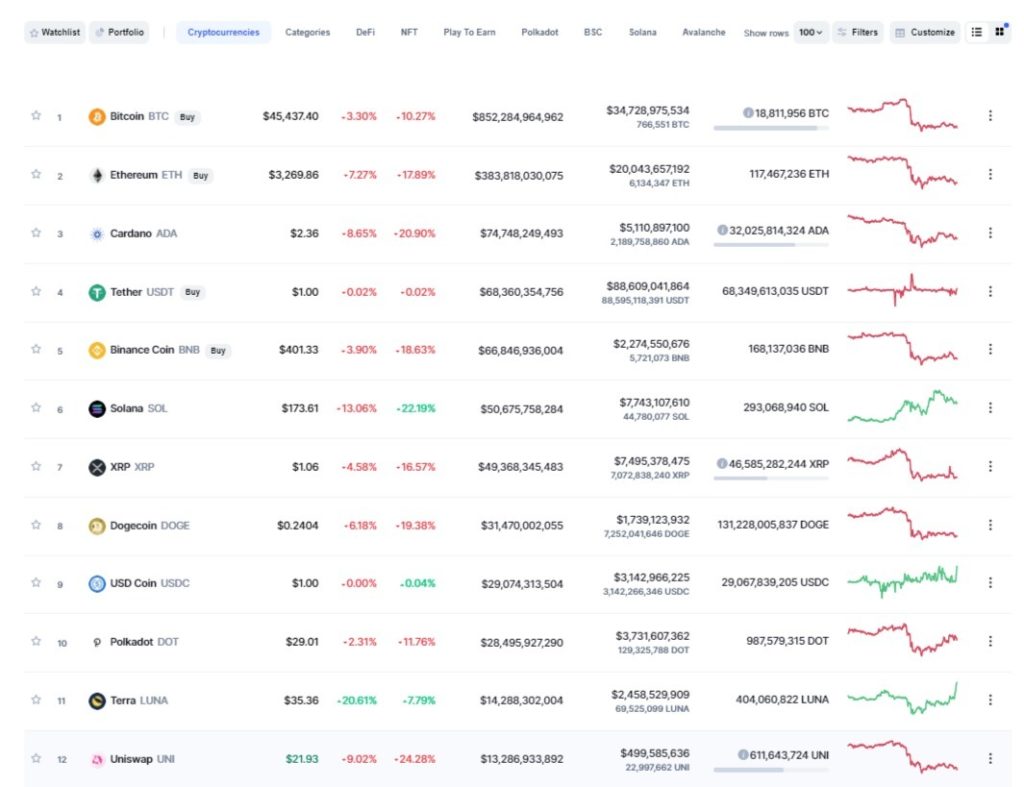Screen dimensions: 1024x787
Task: Open more options menu for Binance Coin
Action: pos(990,349)
